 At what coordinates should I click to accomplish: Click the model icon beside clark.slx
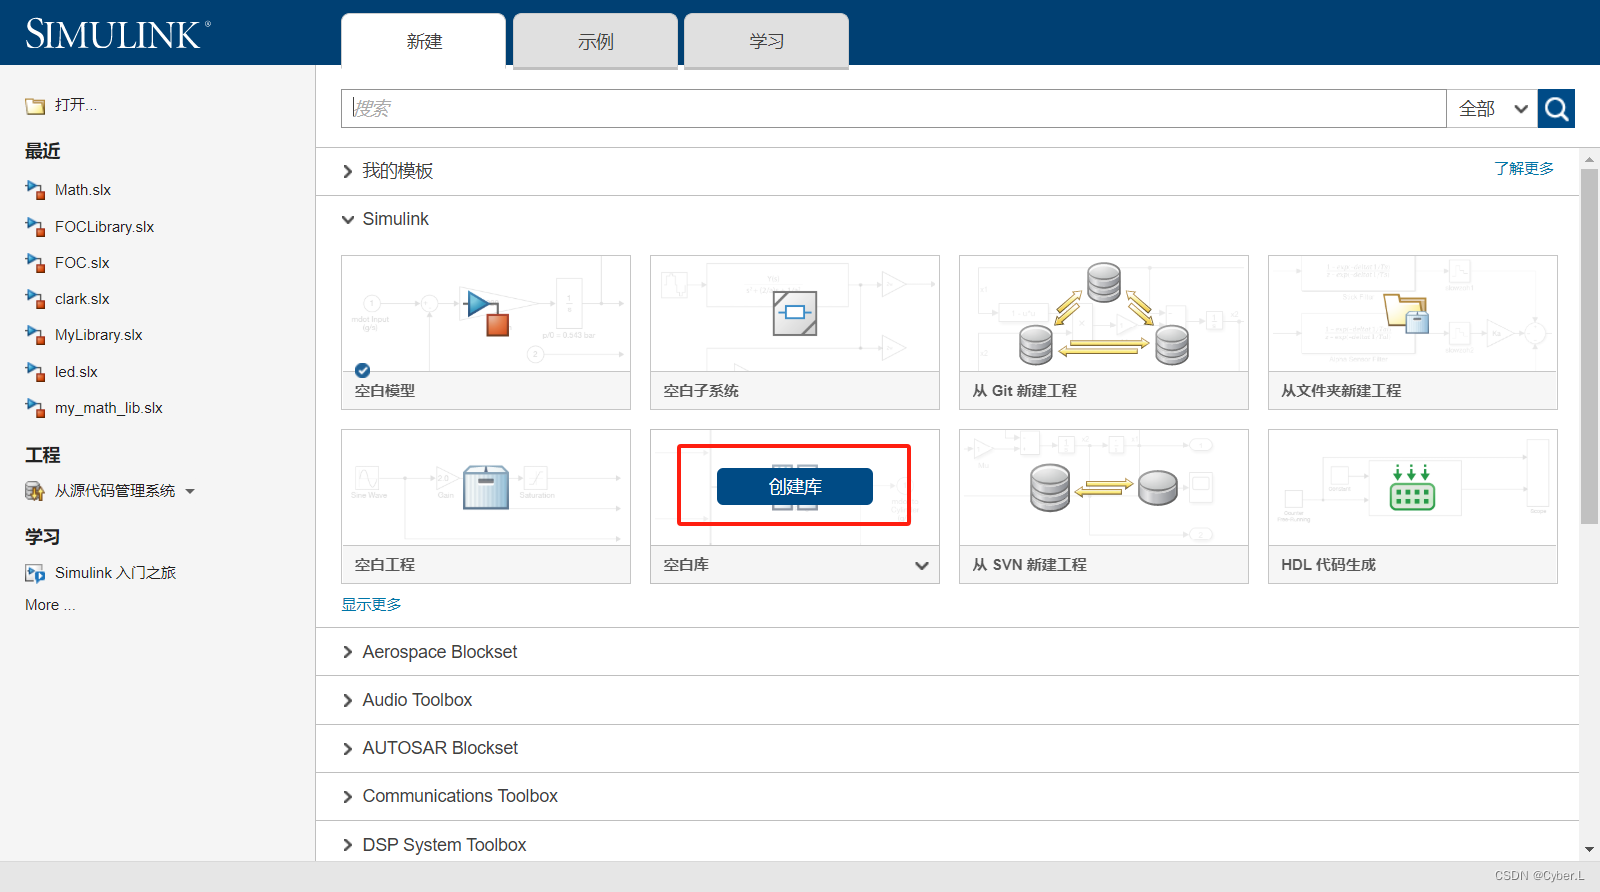coord(35,299)
